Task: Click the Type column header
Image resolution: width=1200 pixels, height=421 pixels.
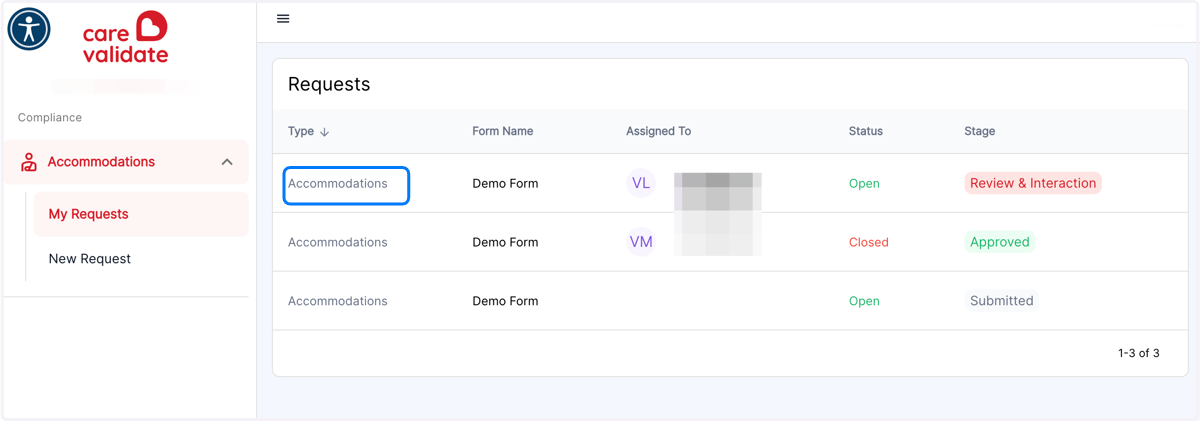Action: point(301,131)
